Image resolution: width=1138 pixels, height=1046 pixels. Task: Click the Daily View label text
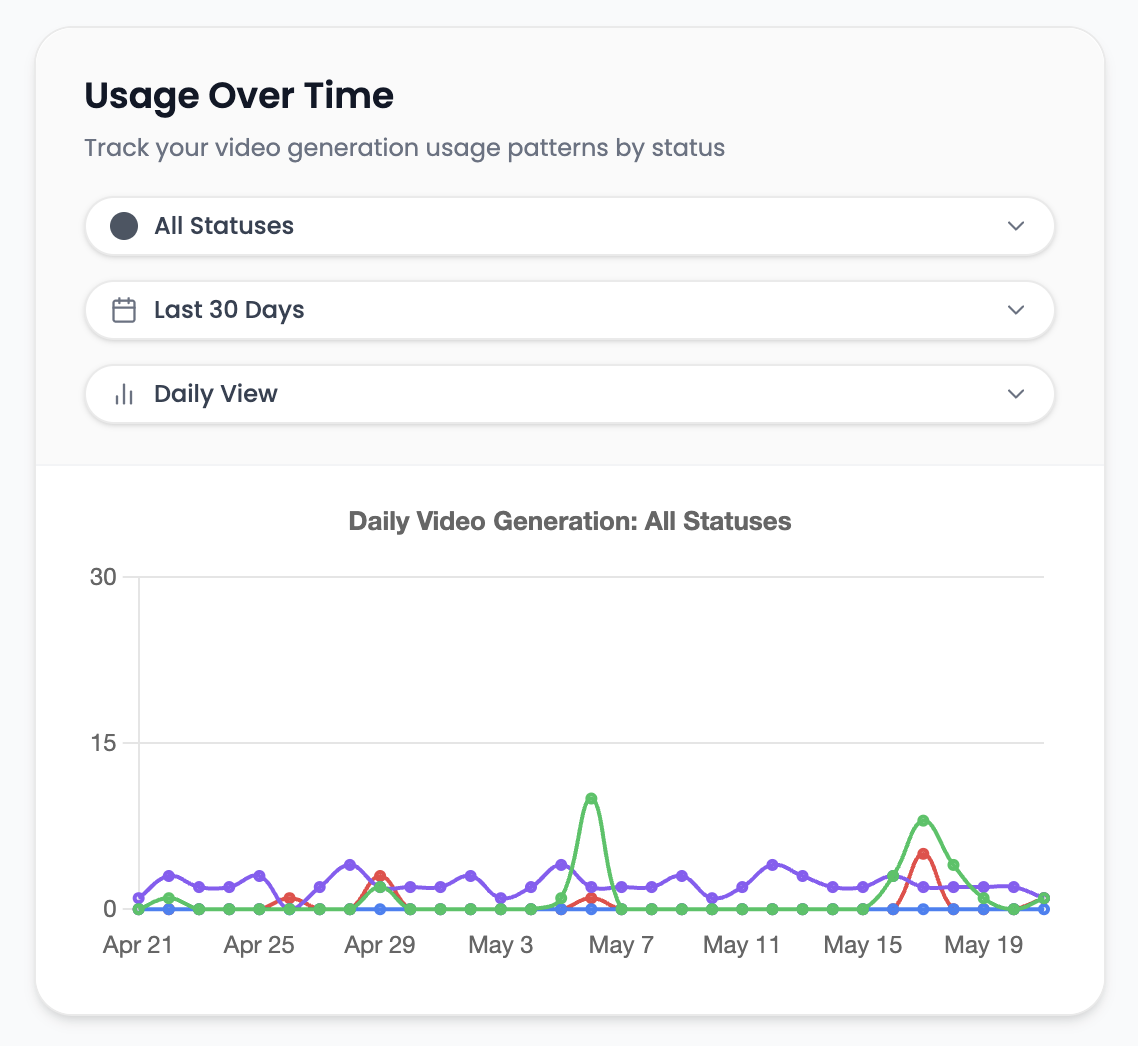(x=216, y=394)
